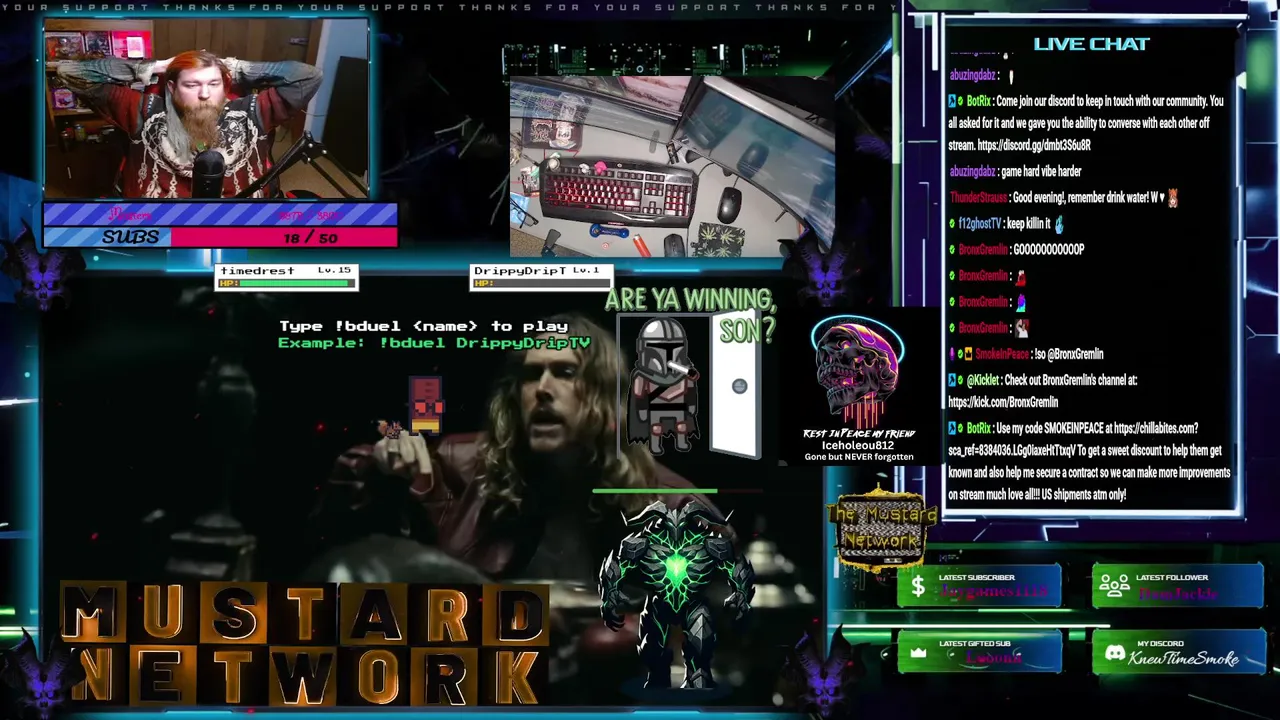Click username ThunderStrauss in chat
Viewport: 1280px width, 720px height.
(x=978, y=198)
